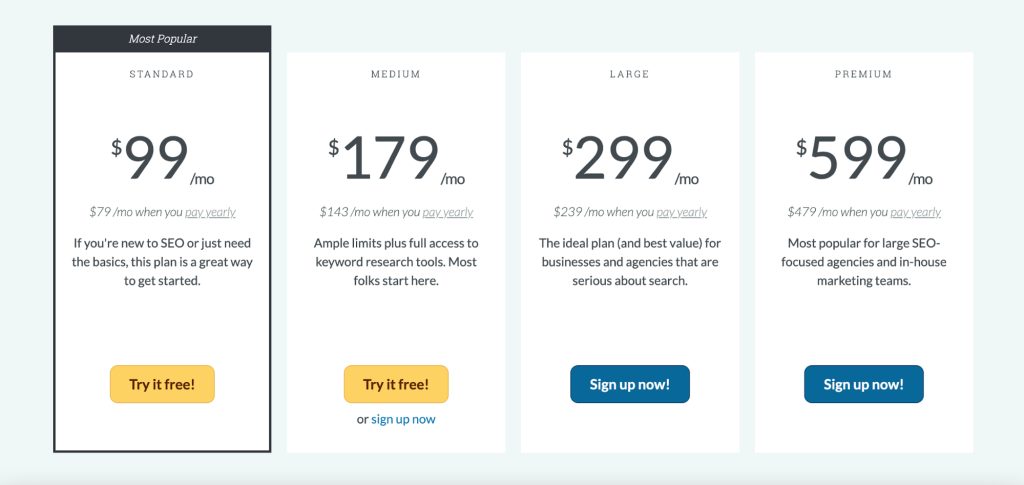Click the "sign up now" text link below Medium's button

[x=403, y=419]
